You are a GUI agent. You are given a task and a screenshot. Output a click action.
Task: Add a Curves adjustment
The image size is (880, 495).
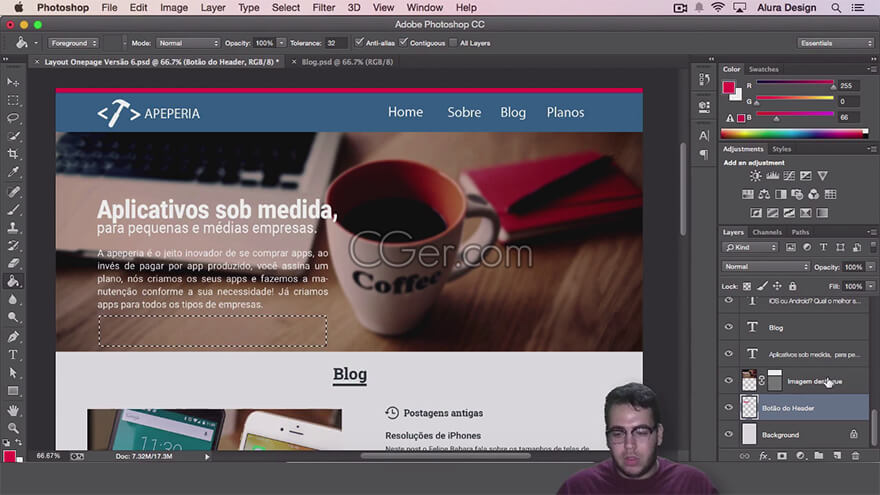(789, 176)
